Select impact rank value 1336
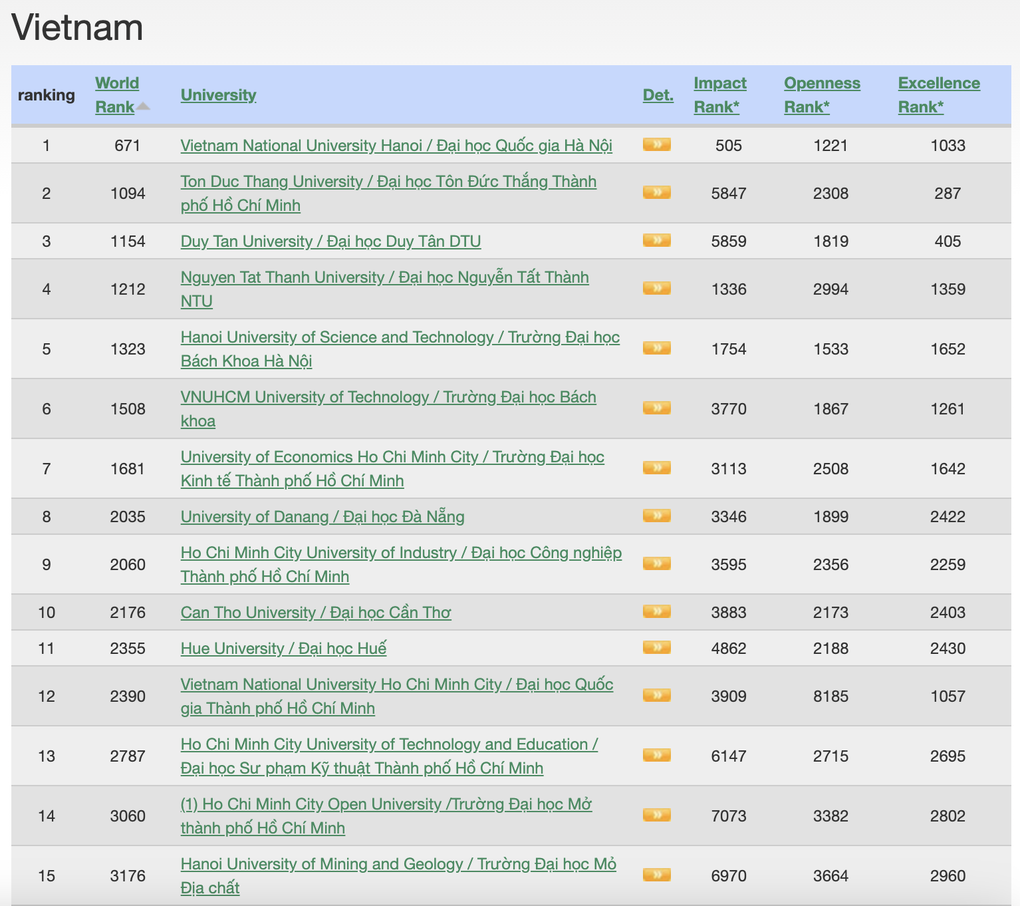 pos(729,289)
